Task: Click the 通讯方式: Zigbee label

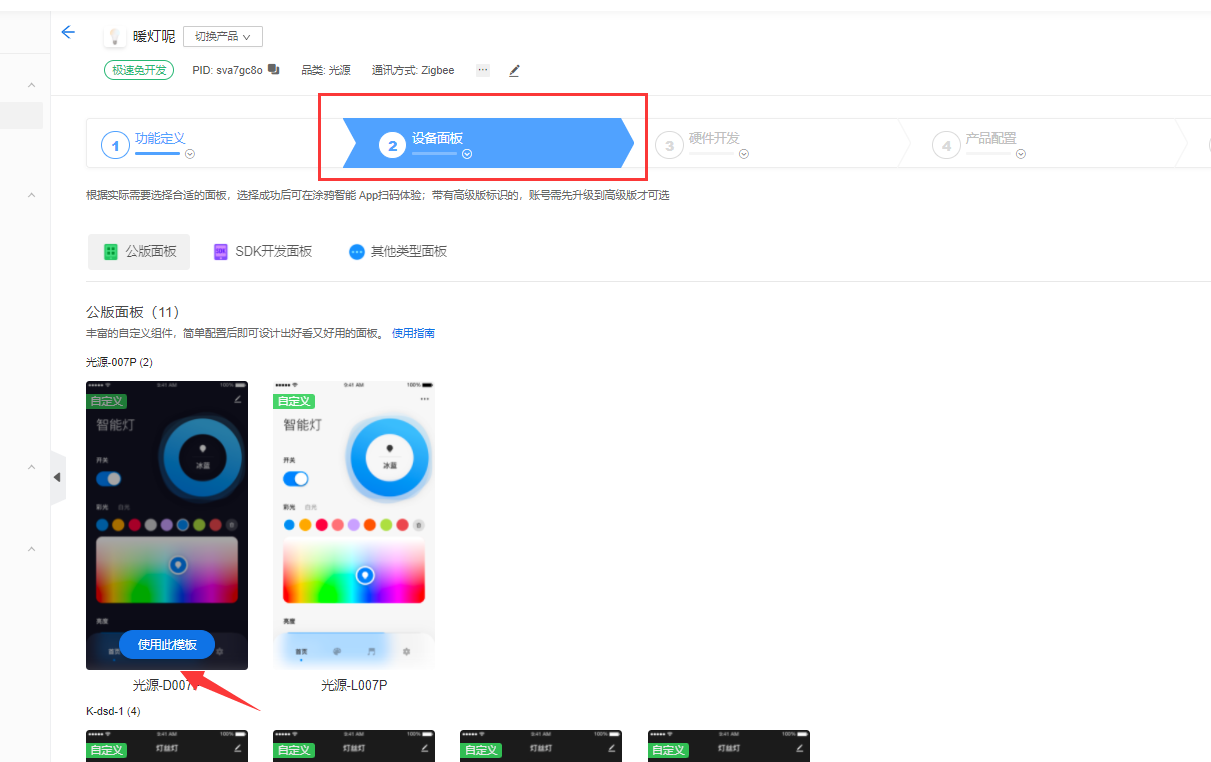Action: [x=413, y=70]
